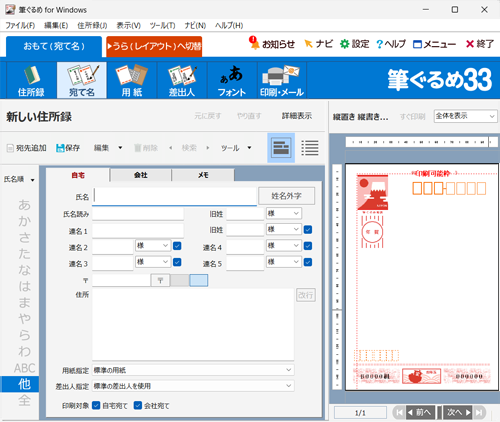The image size is (500, 422).
Task: Open the 住所録 address book icon
Action: [31, 76]
